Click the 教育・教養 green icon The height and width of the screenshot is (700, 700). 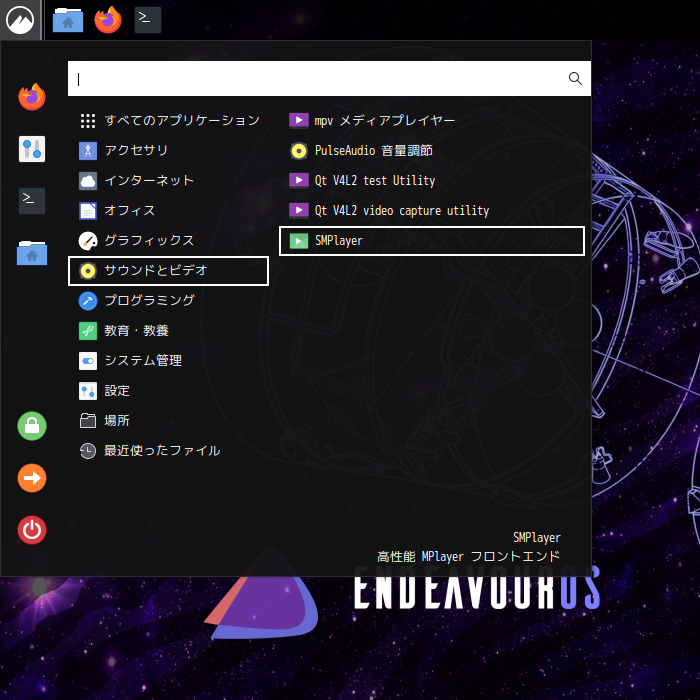click(x=88, y=331)
